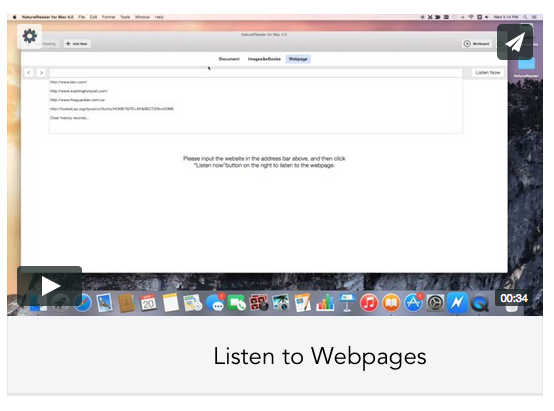The image size is (554, 411).
Task: Choose http://www.bbc.com/ from history list
Action: coord(69,82)
